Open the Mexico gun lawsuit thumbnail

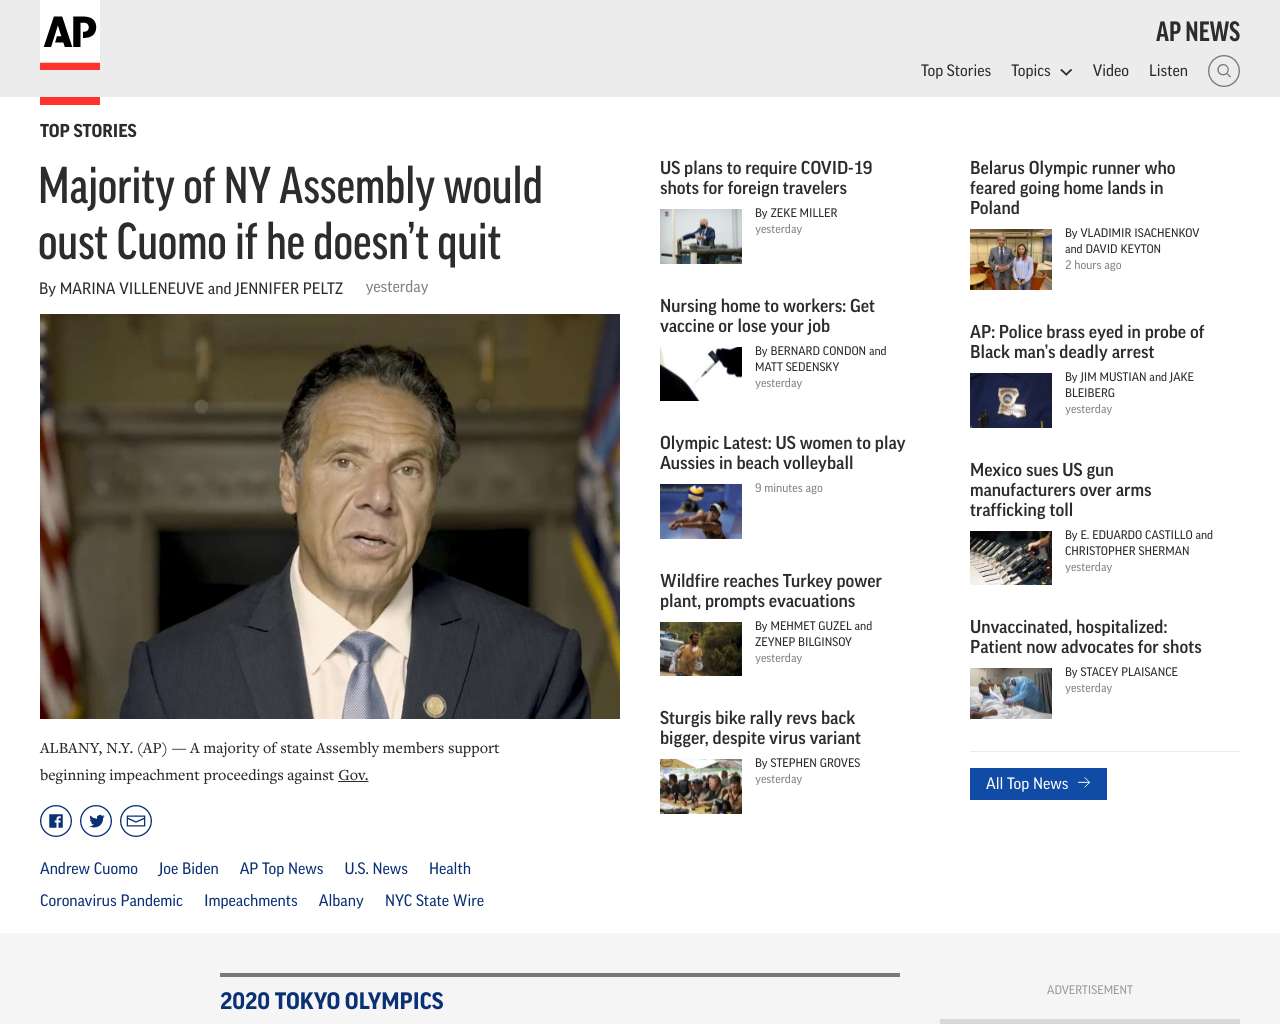pyautogui.click(x=1011, y=558)
